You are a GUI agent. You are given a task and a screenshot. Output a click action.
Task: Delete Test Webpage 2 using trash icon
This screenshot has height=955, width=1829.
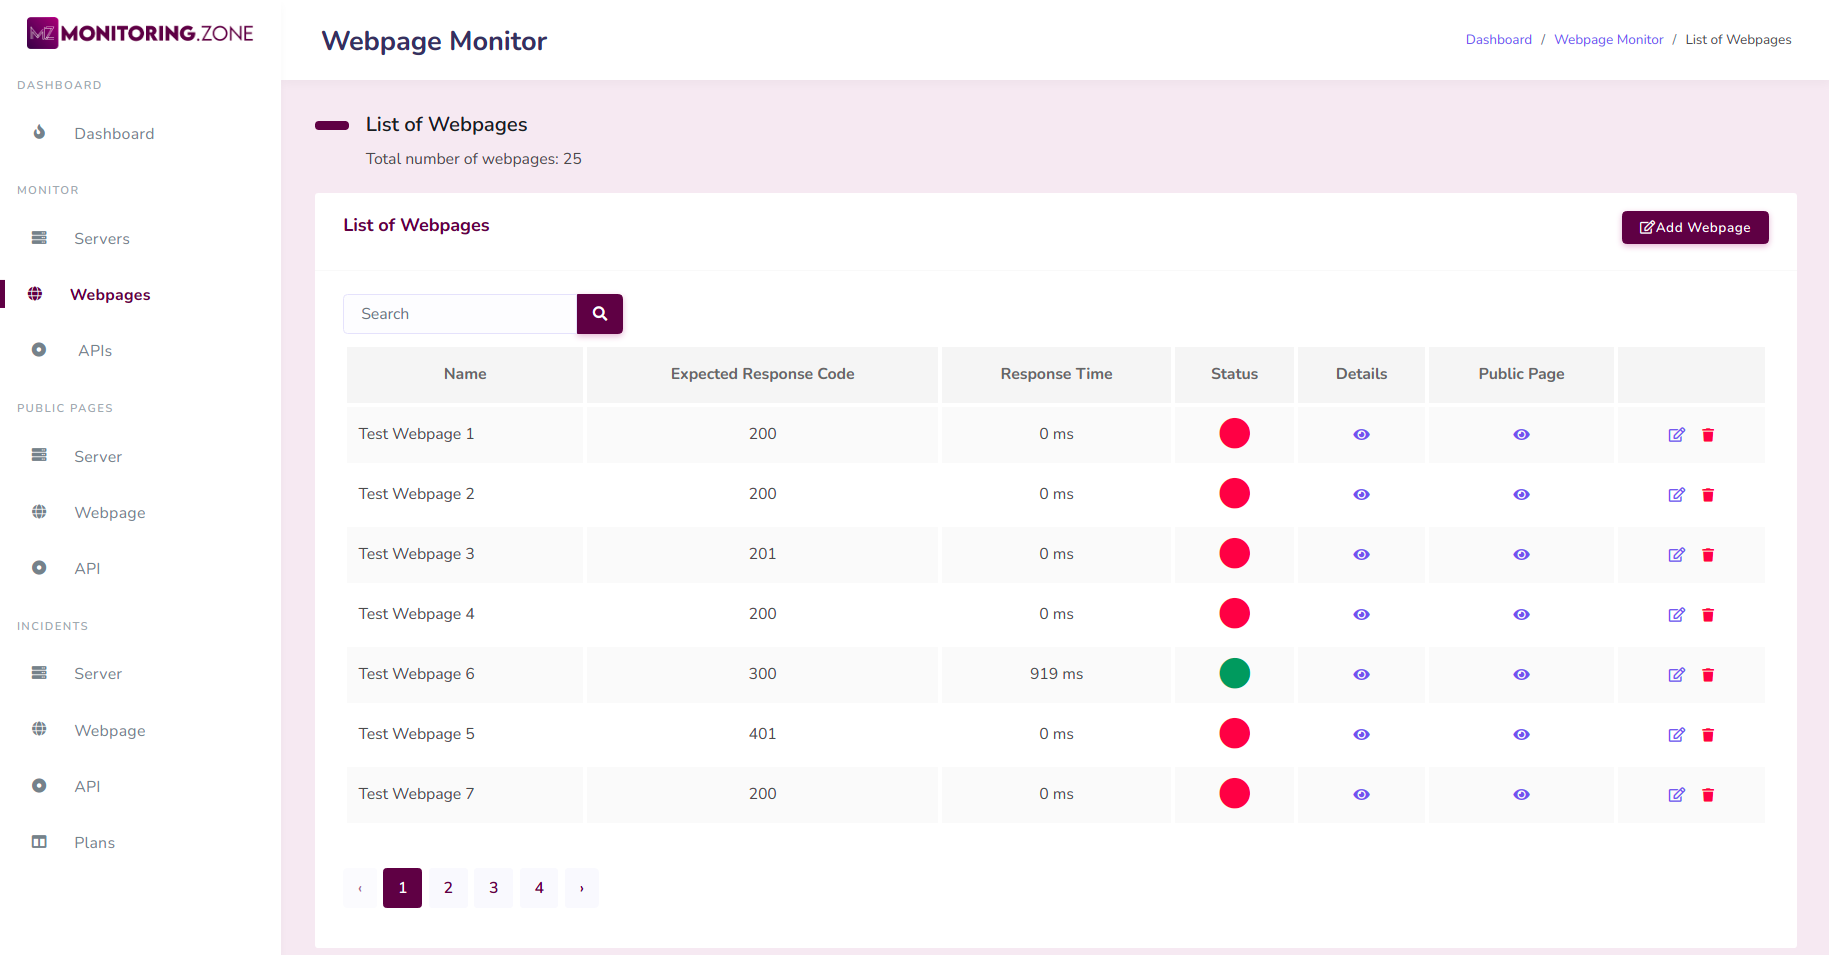tap(1708, 495)
